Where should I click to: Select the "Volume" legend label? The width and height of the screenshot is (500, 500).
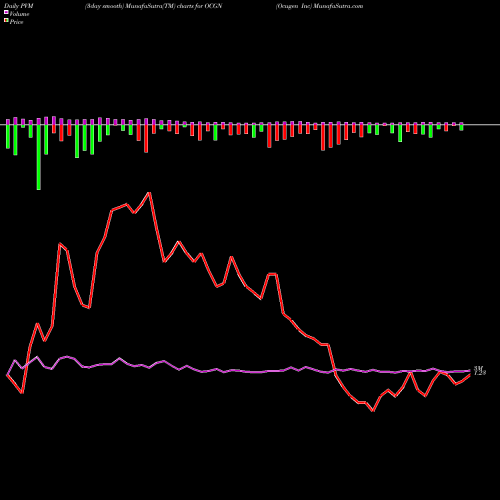pos(19,14)
